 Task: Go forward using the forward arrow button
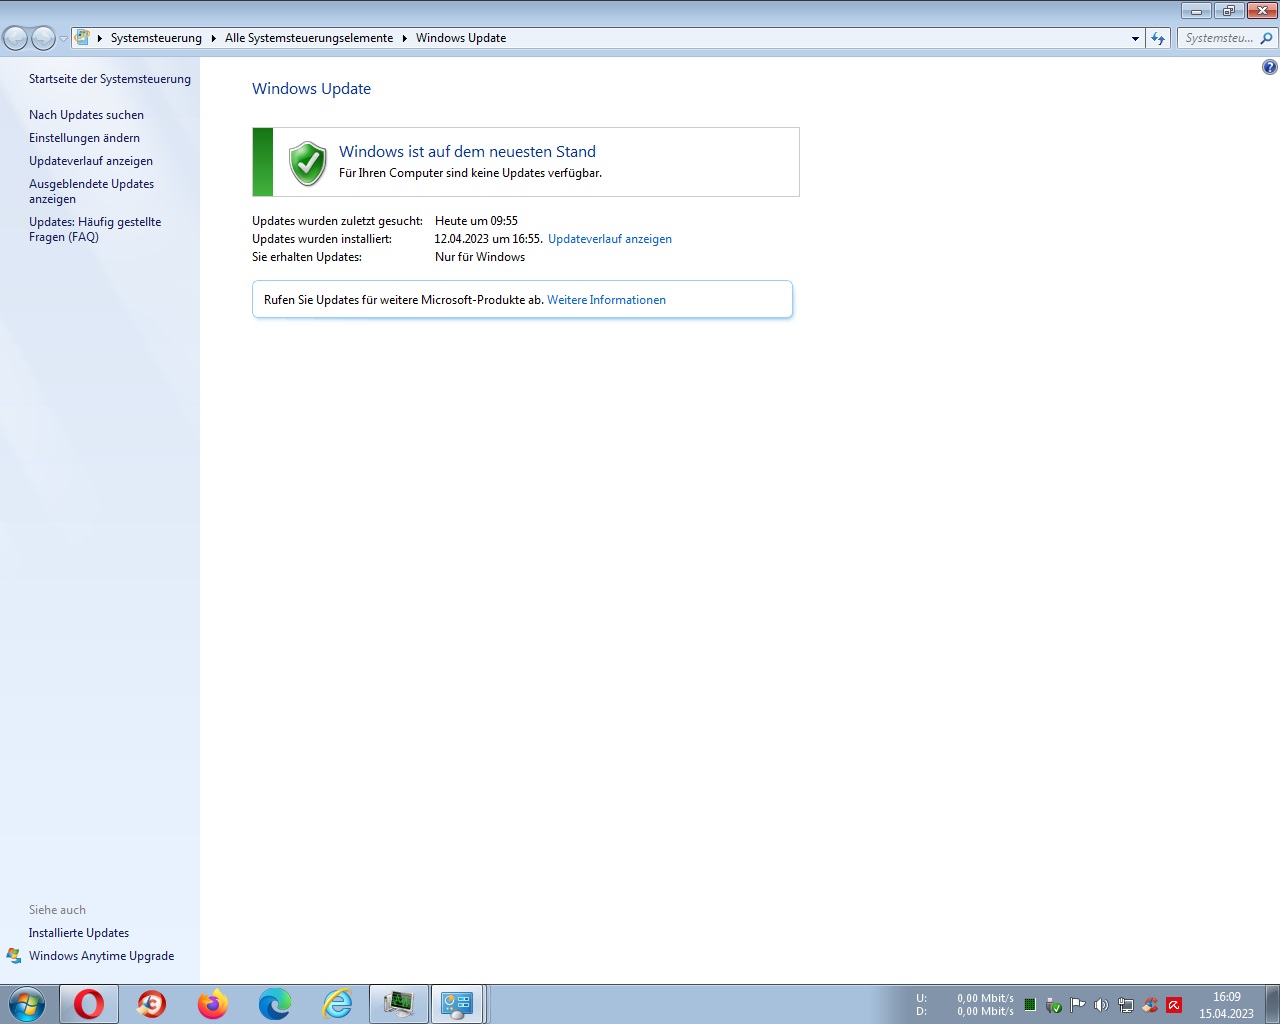click(43, 38)
